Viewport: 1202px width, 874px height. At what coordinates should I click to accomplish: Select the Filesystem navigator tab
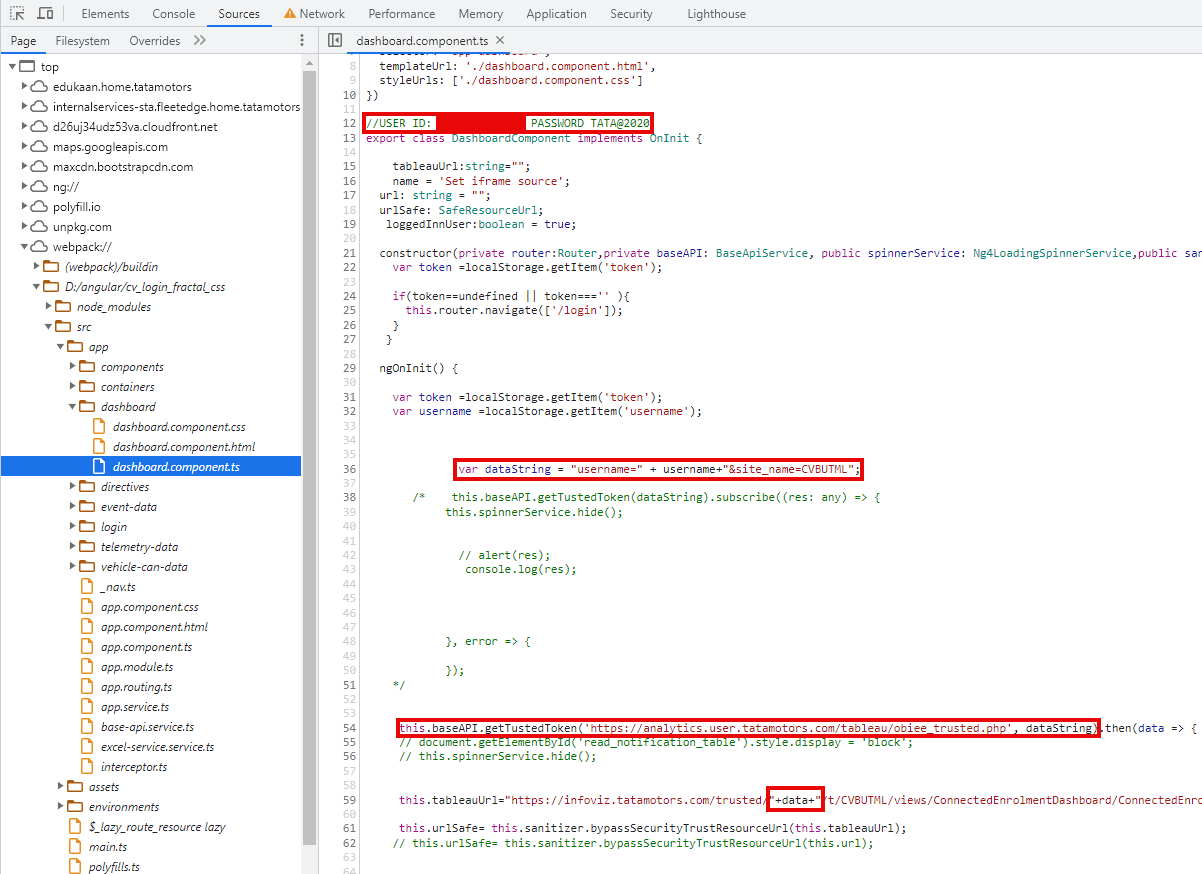[83, 41]
